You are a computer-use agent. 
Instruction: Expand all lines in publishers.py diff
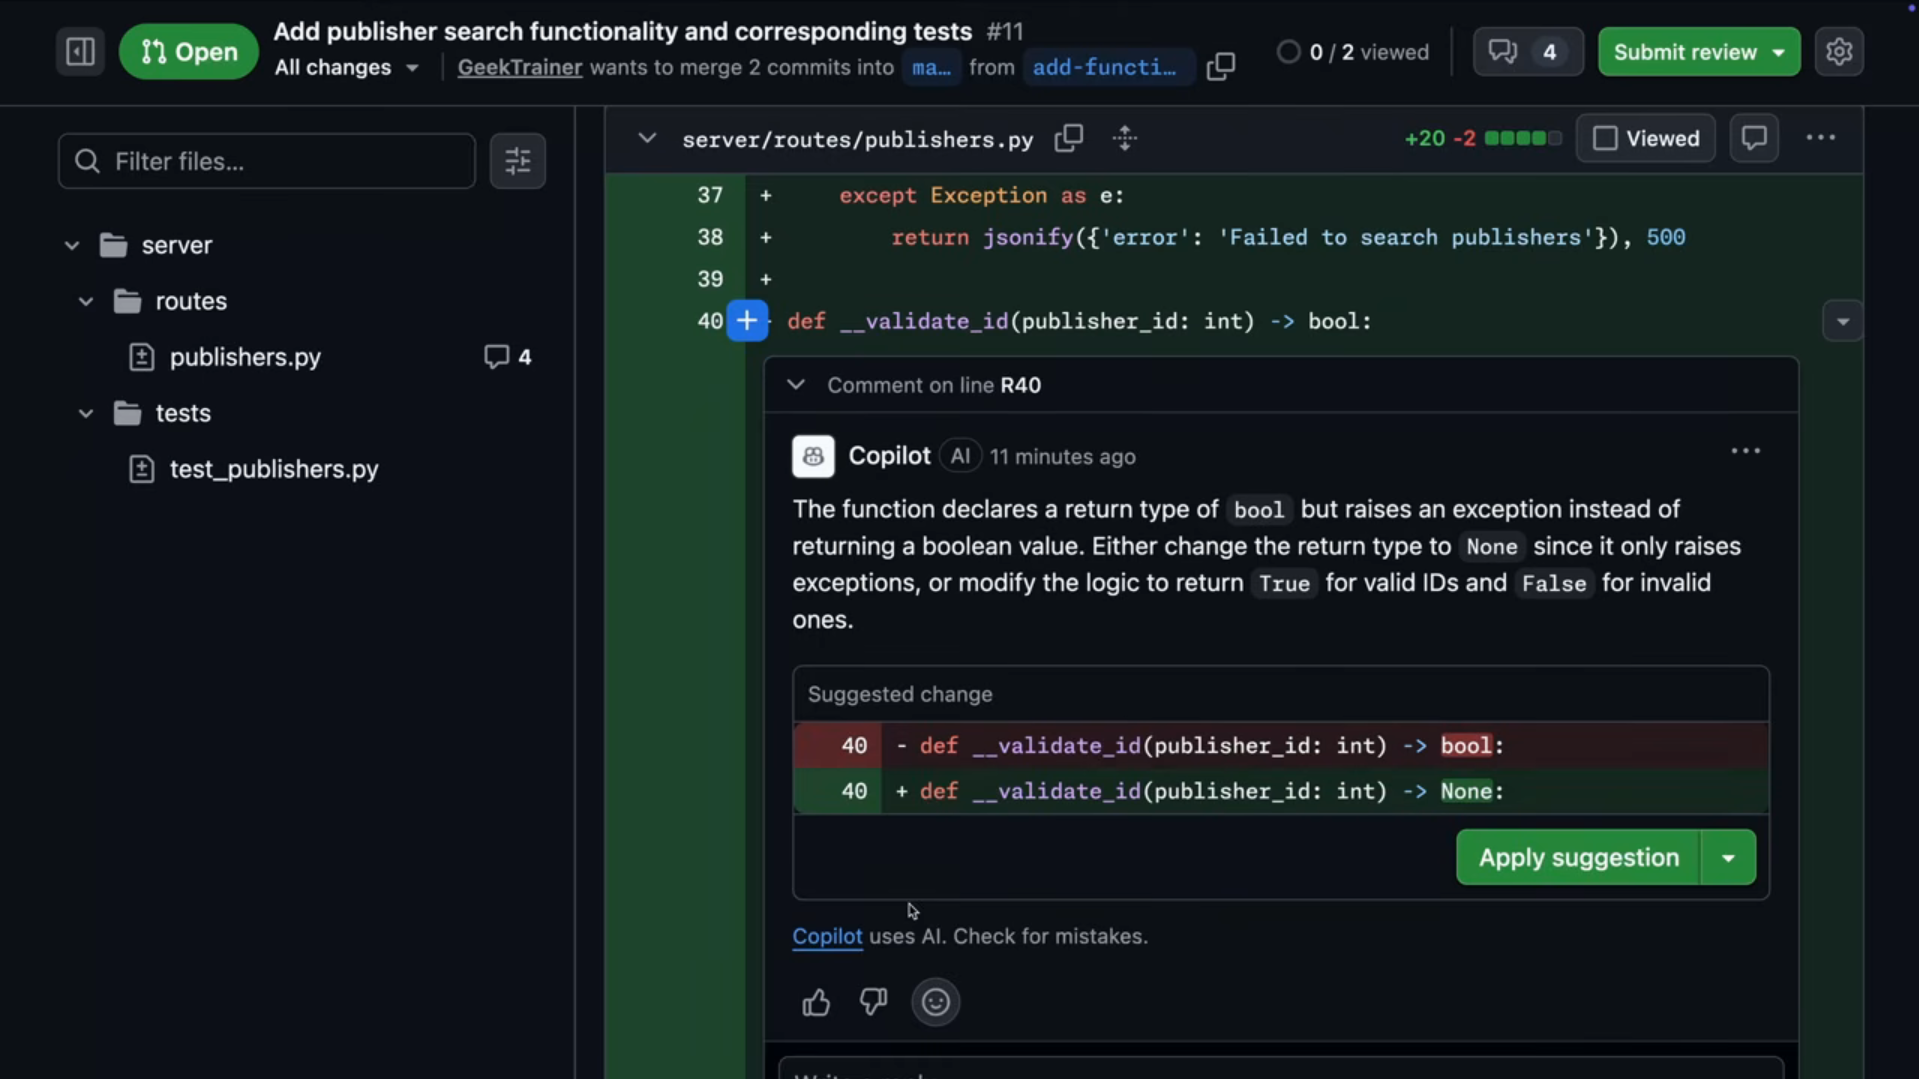point(1125,138)
